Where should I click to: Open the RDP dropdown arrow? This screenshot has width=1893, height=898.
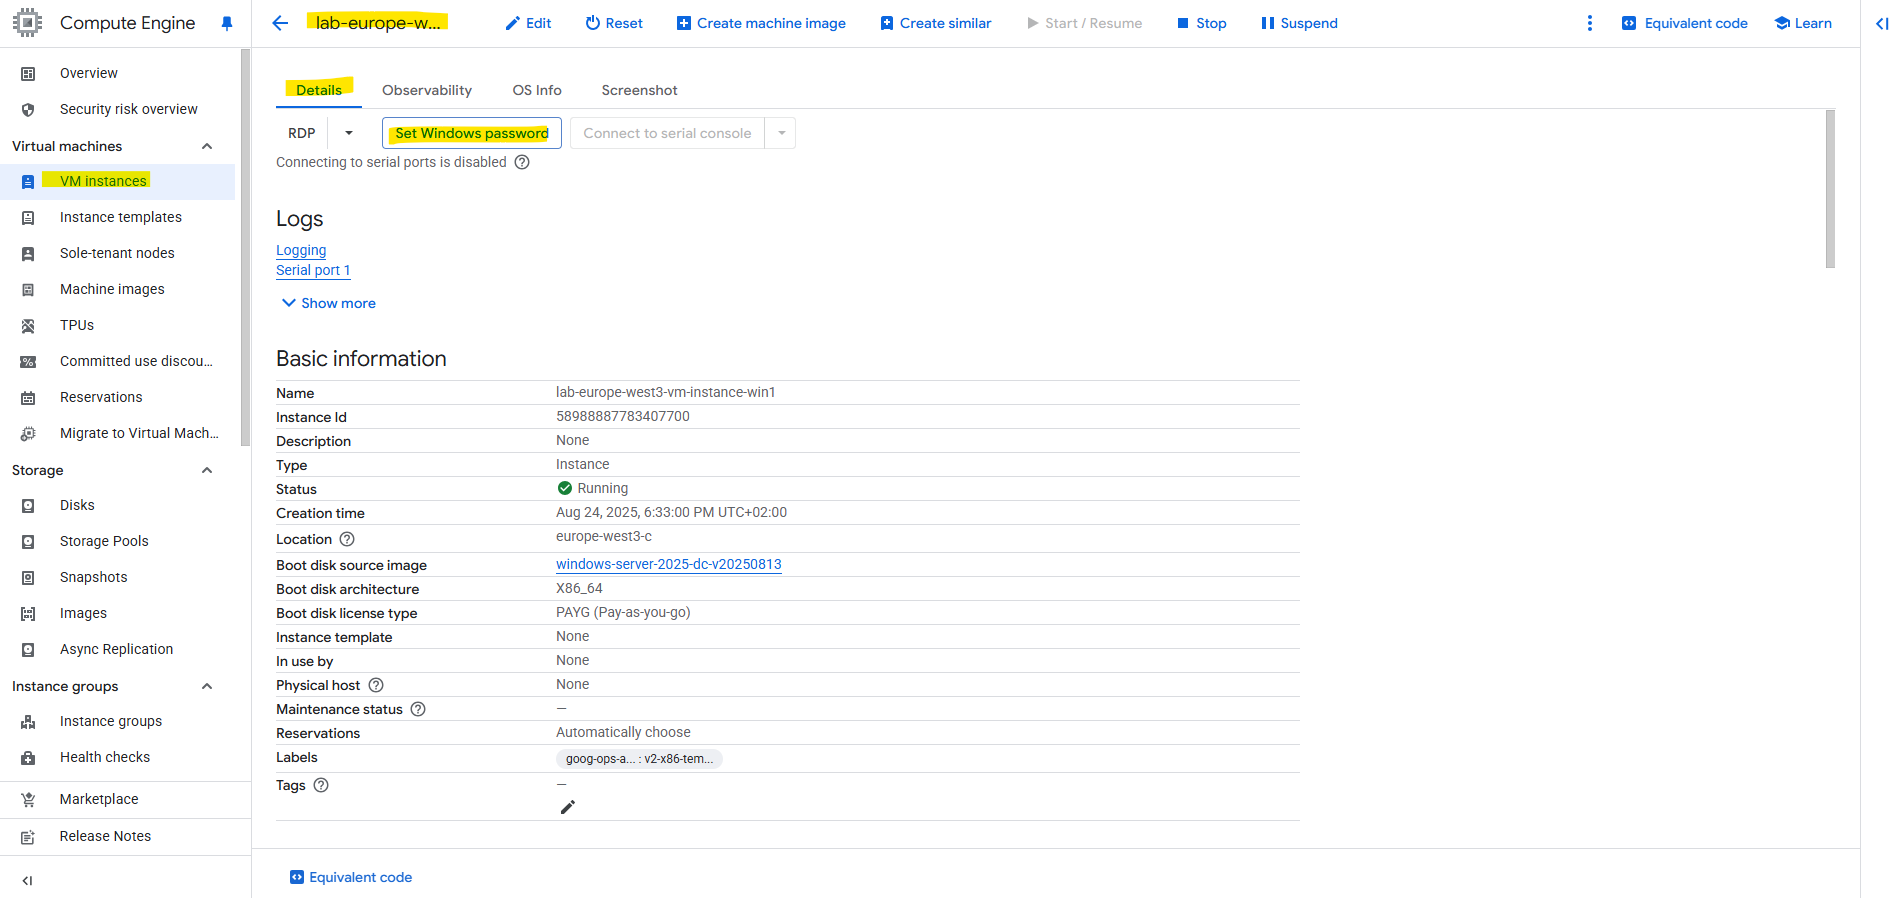349,133
